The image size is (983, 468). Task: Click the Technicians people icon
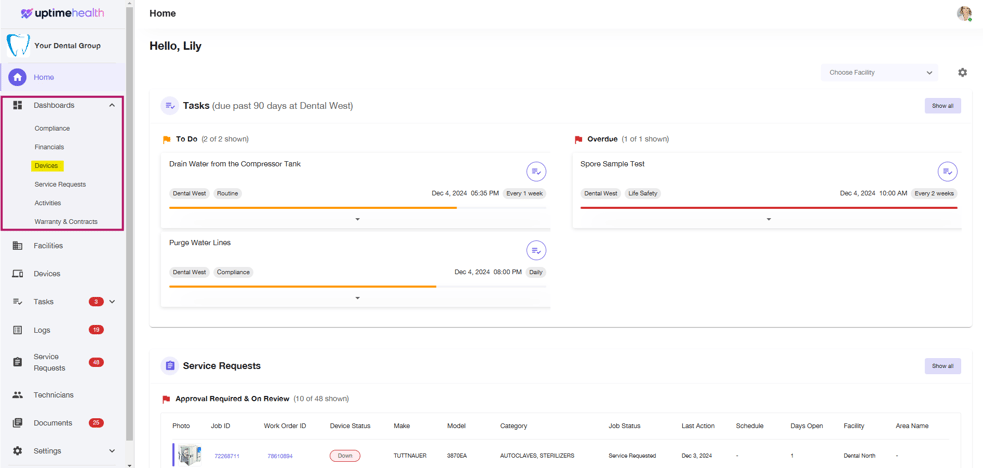coord(17,395)
